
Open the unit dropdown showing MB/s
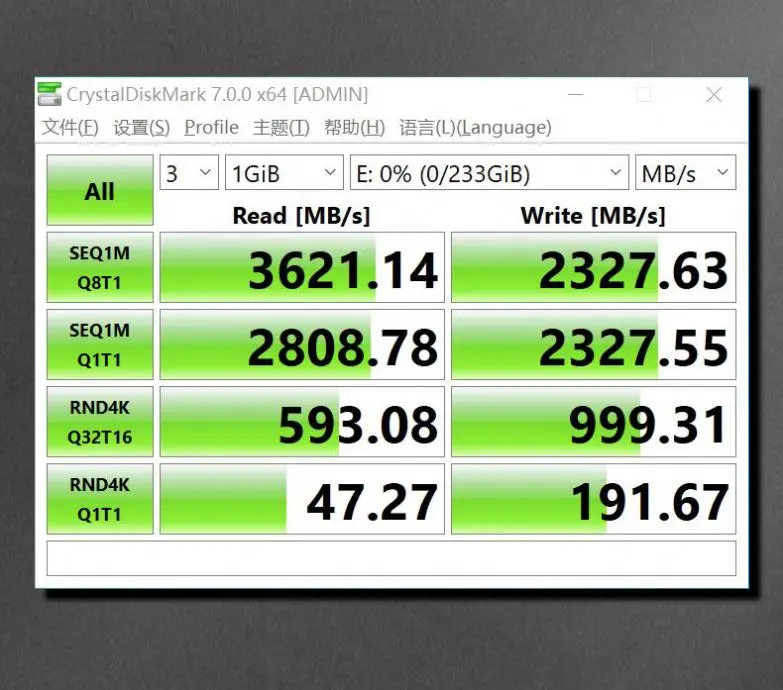pyautogui.click(x=686, y=173)
